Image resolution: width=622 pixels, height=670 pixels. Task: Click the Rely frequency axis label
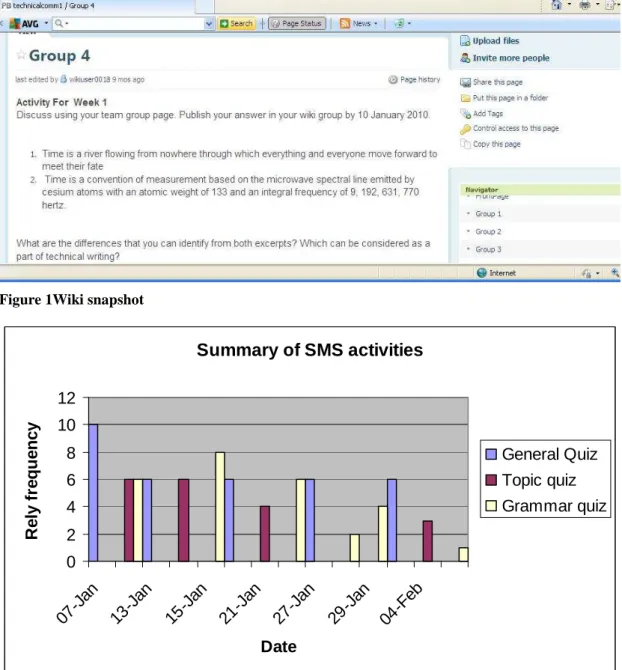(32, 481)
